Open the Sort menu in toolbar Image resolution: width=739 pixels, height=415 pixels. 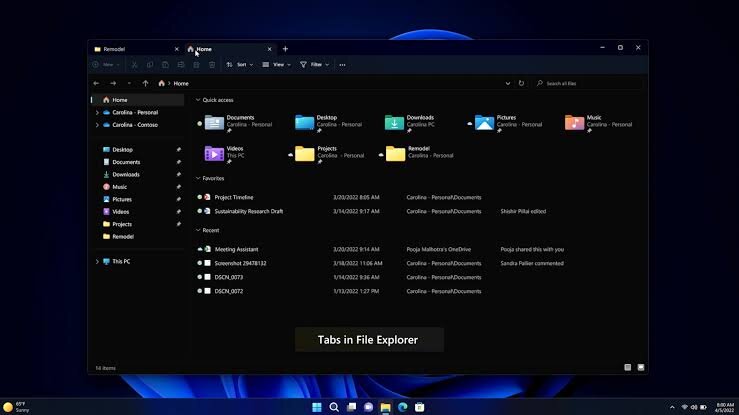239,65
